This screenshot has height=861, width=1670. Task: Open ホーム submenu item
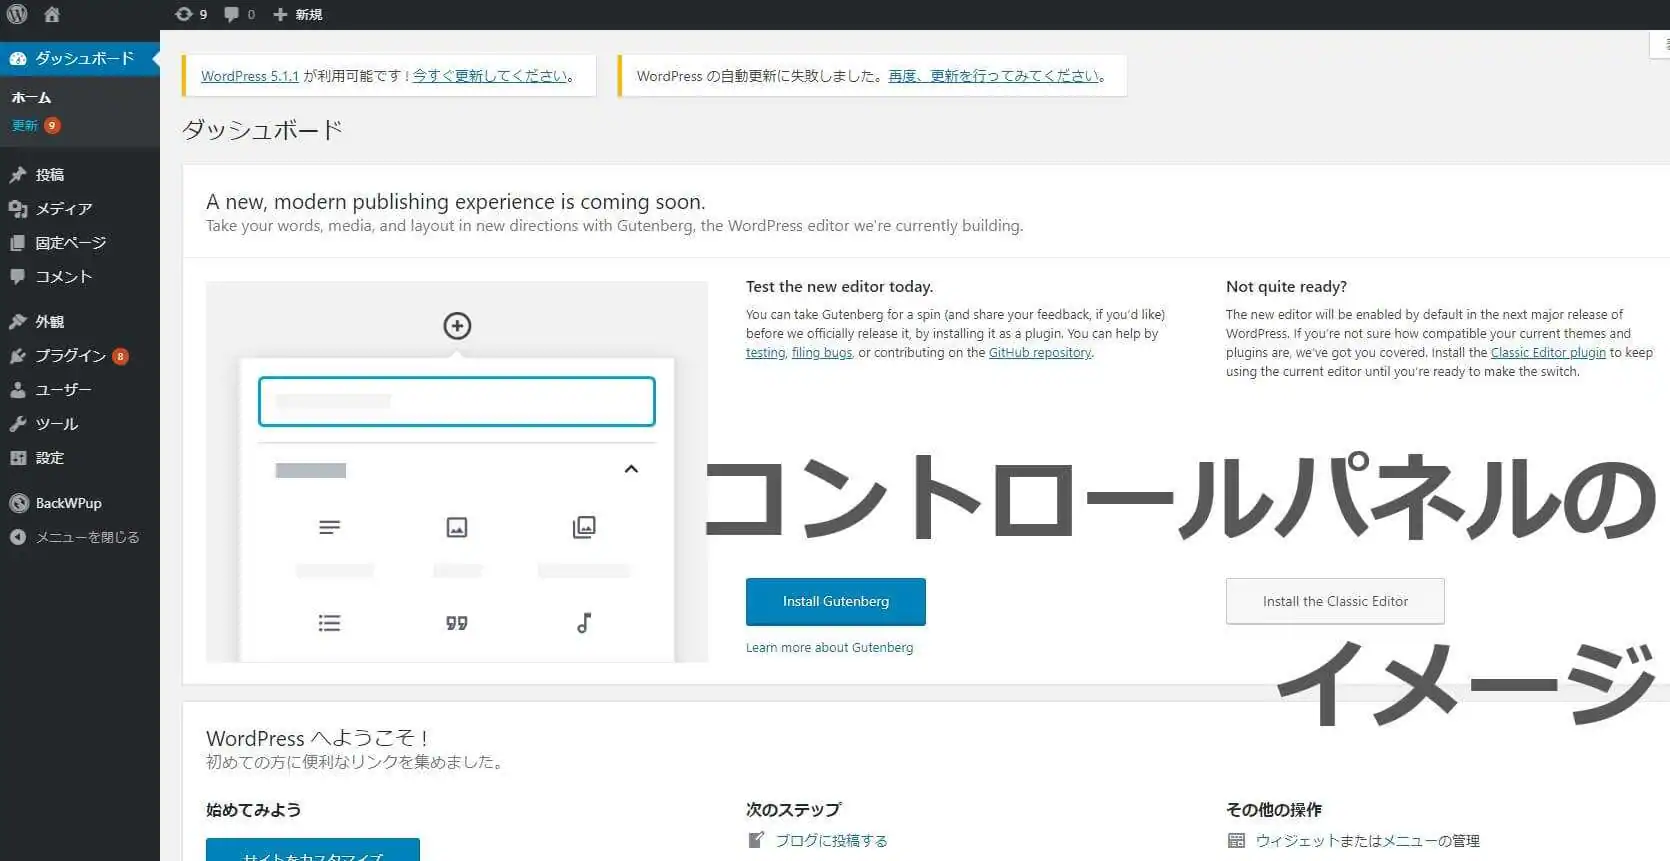pyautogui.click(x=31, y=97)
